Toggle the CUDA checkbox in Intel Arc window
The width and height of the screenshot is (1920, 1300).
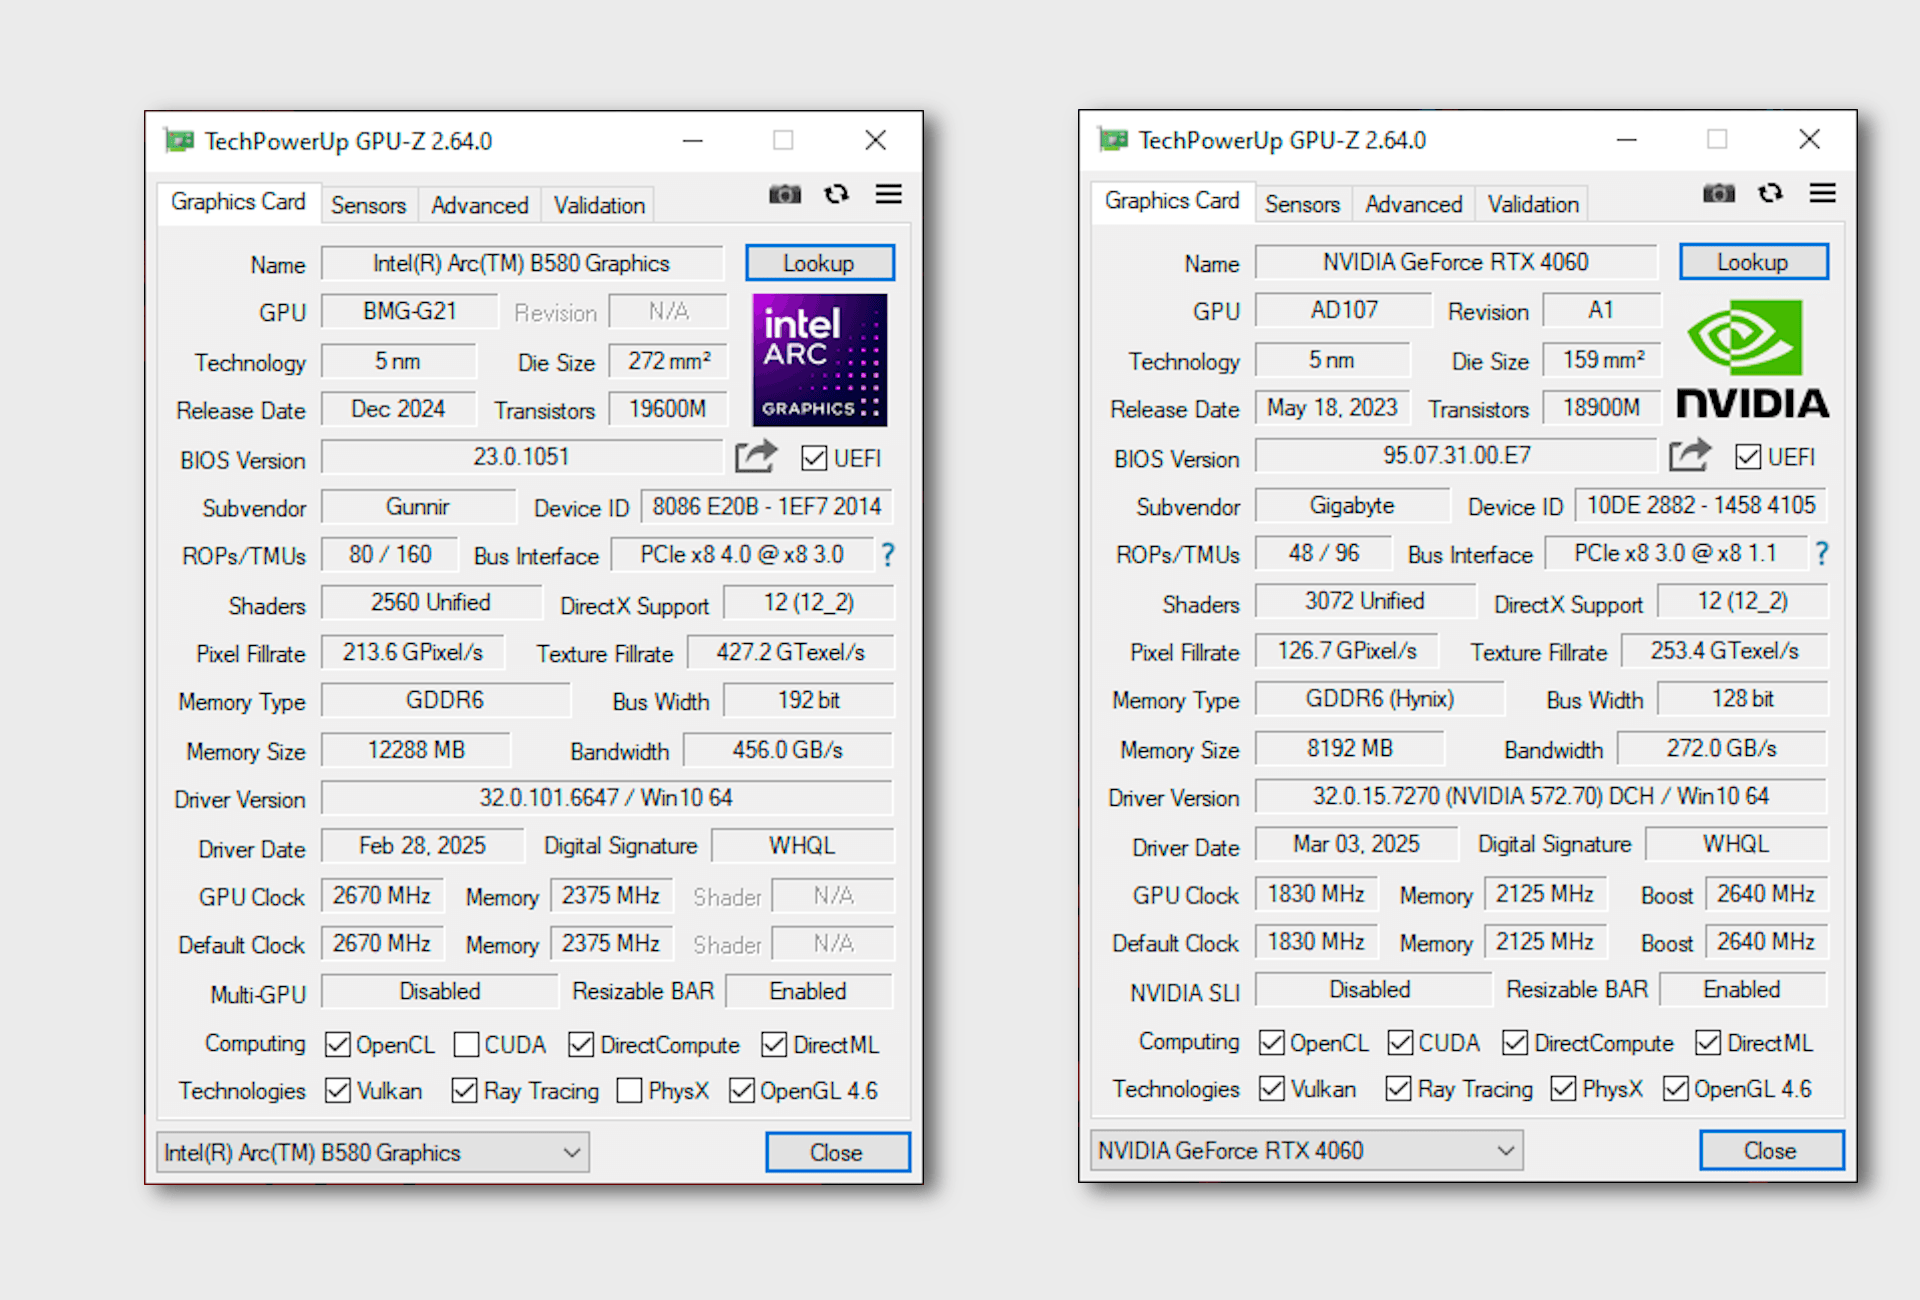[x=466, y=1045]
